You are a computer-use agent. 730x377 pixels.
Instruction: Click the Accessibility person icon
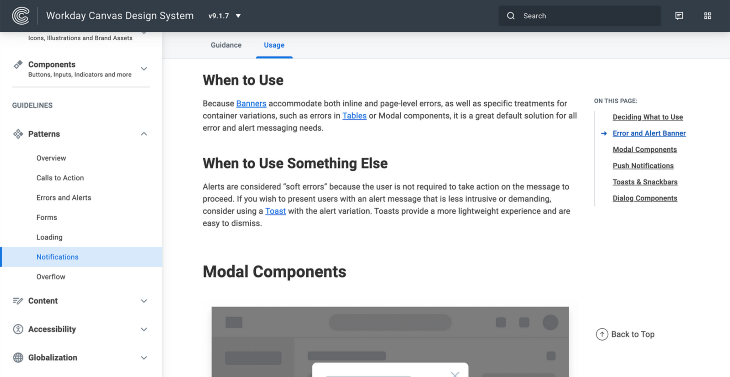click(18, 329)
